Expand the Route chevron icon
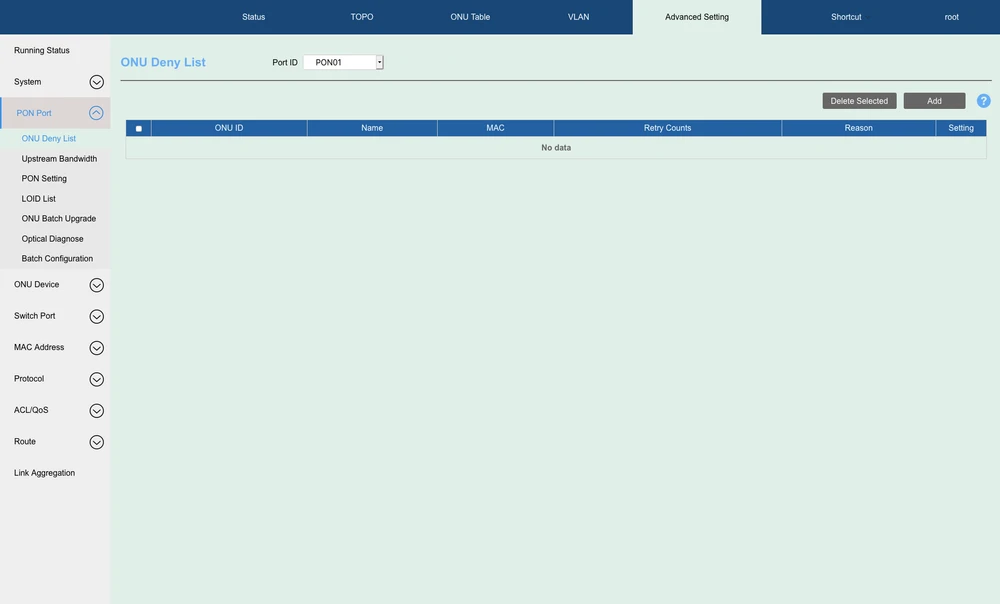This screenshot has height=604, width=1000. [97, 442]
